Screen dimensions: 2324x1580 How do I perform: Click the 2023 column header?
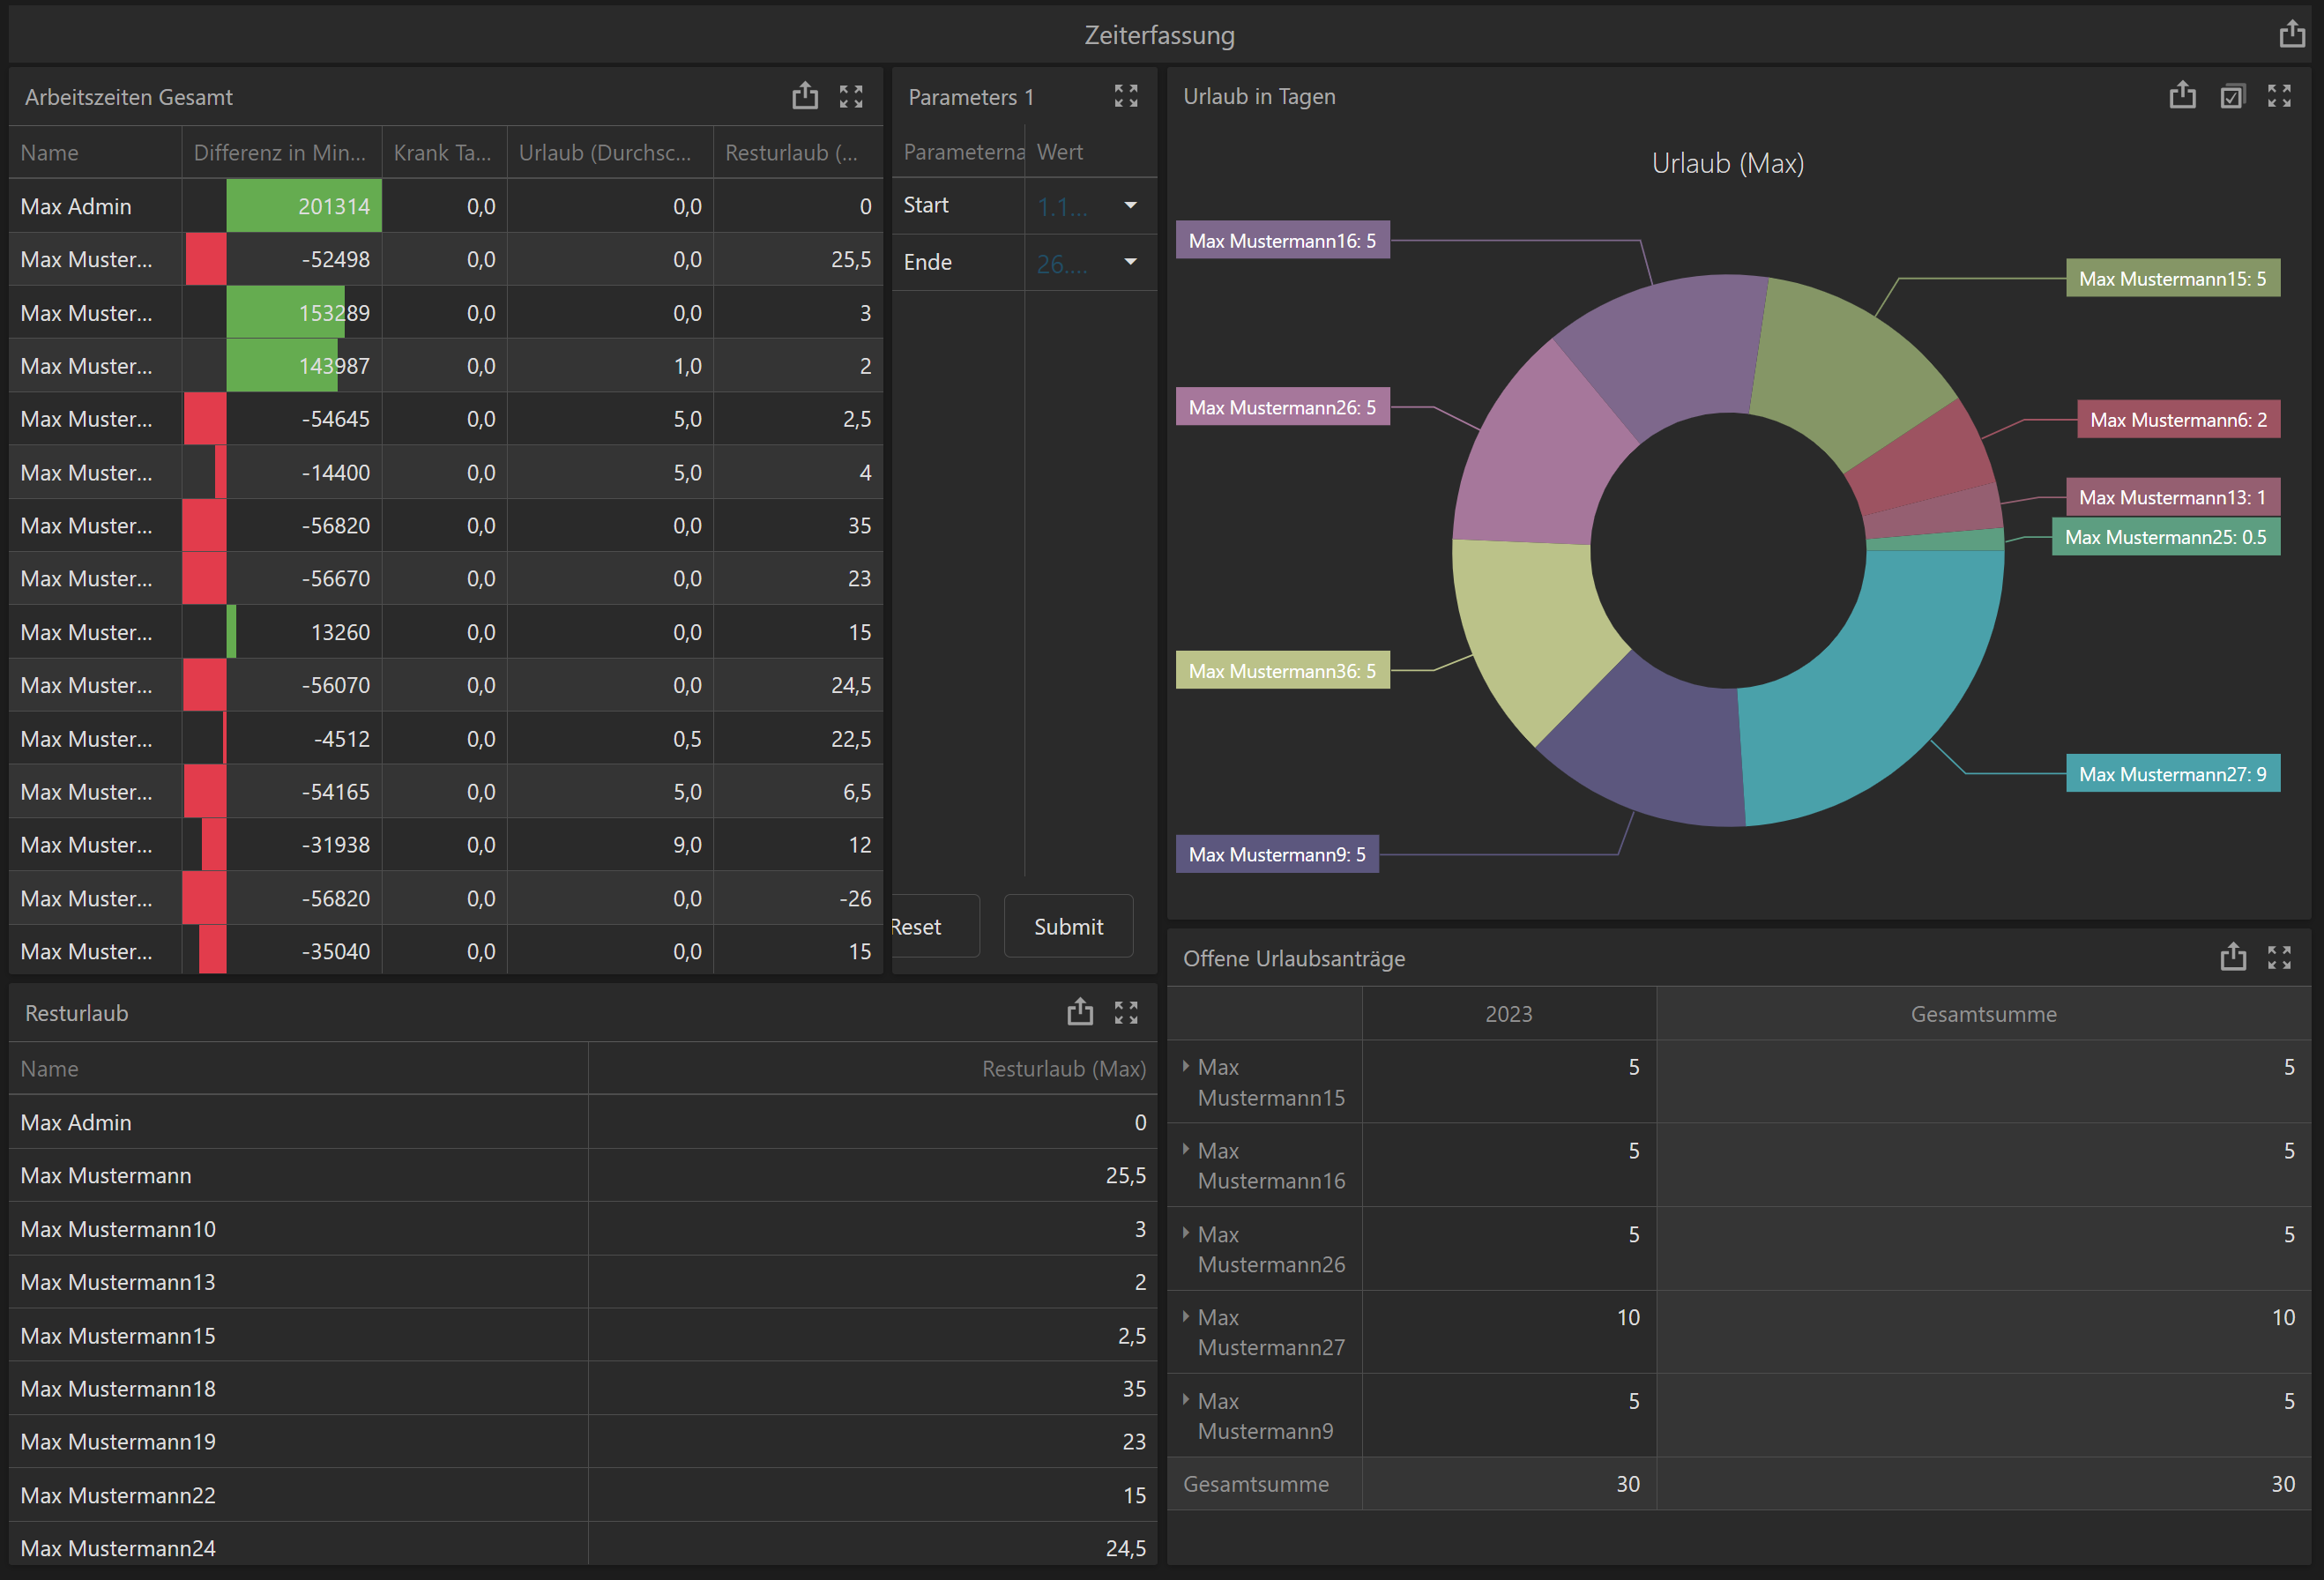tap(1508, 1013)
